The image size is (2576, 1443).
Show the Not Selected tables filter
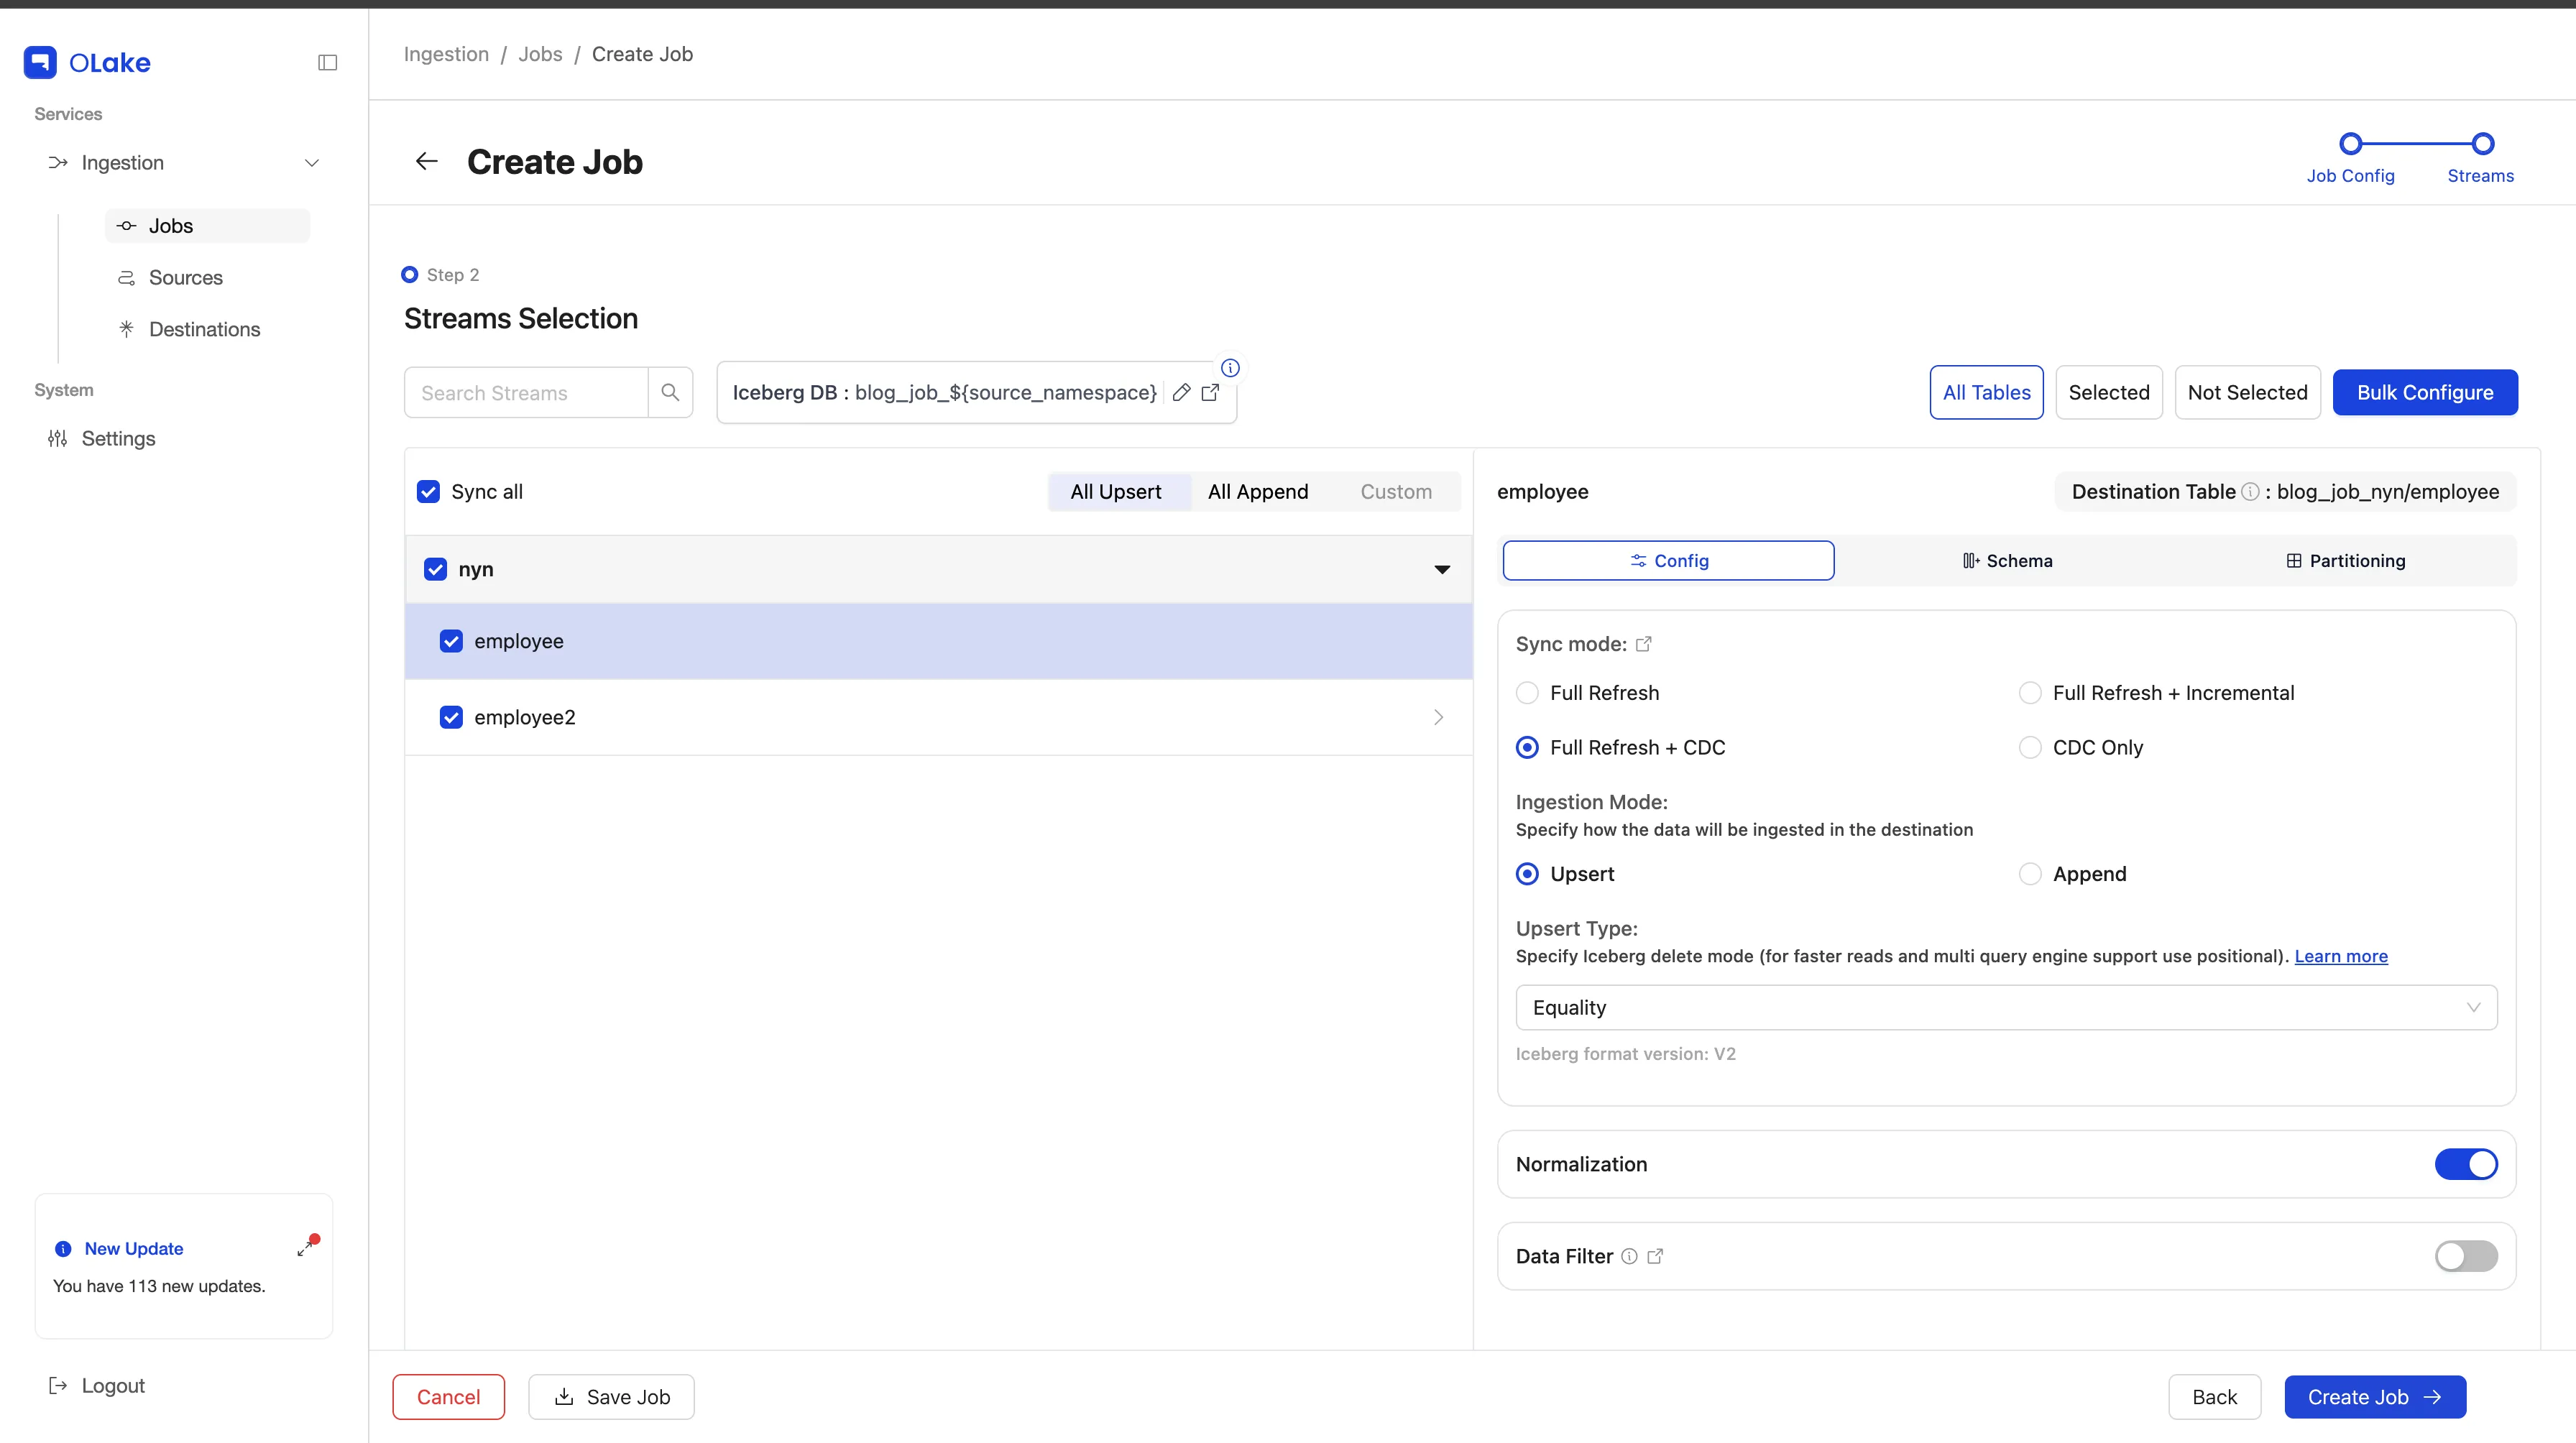click(x=2247, y=392)
